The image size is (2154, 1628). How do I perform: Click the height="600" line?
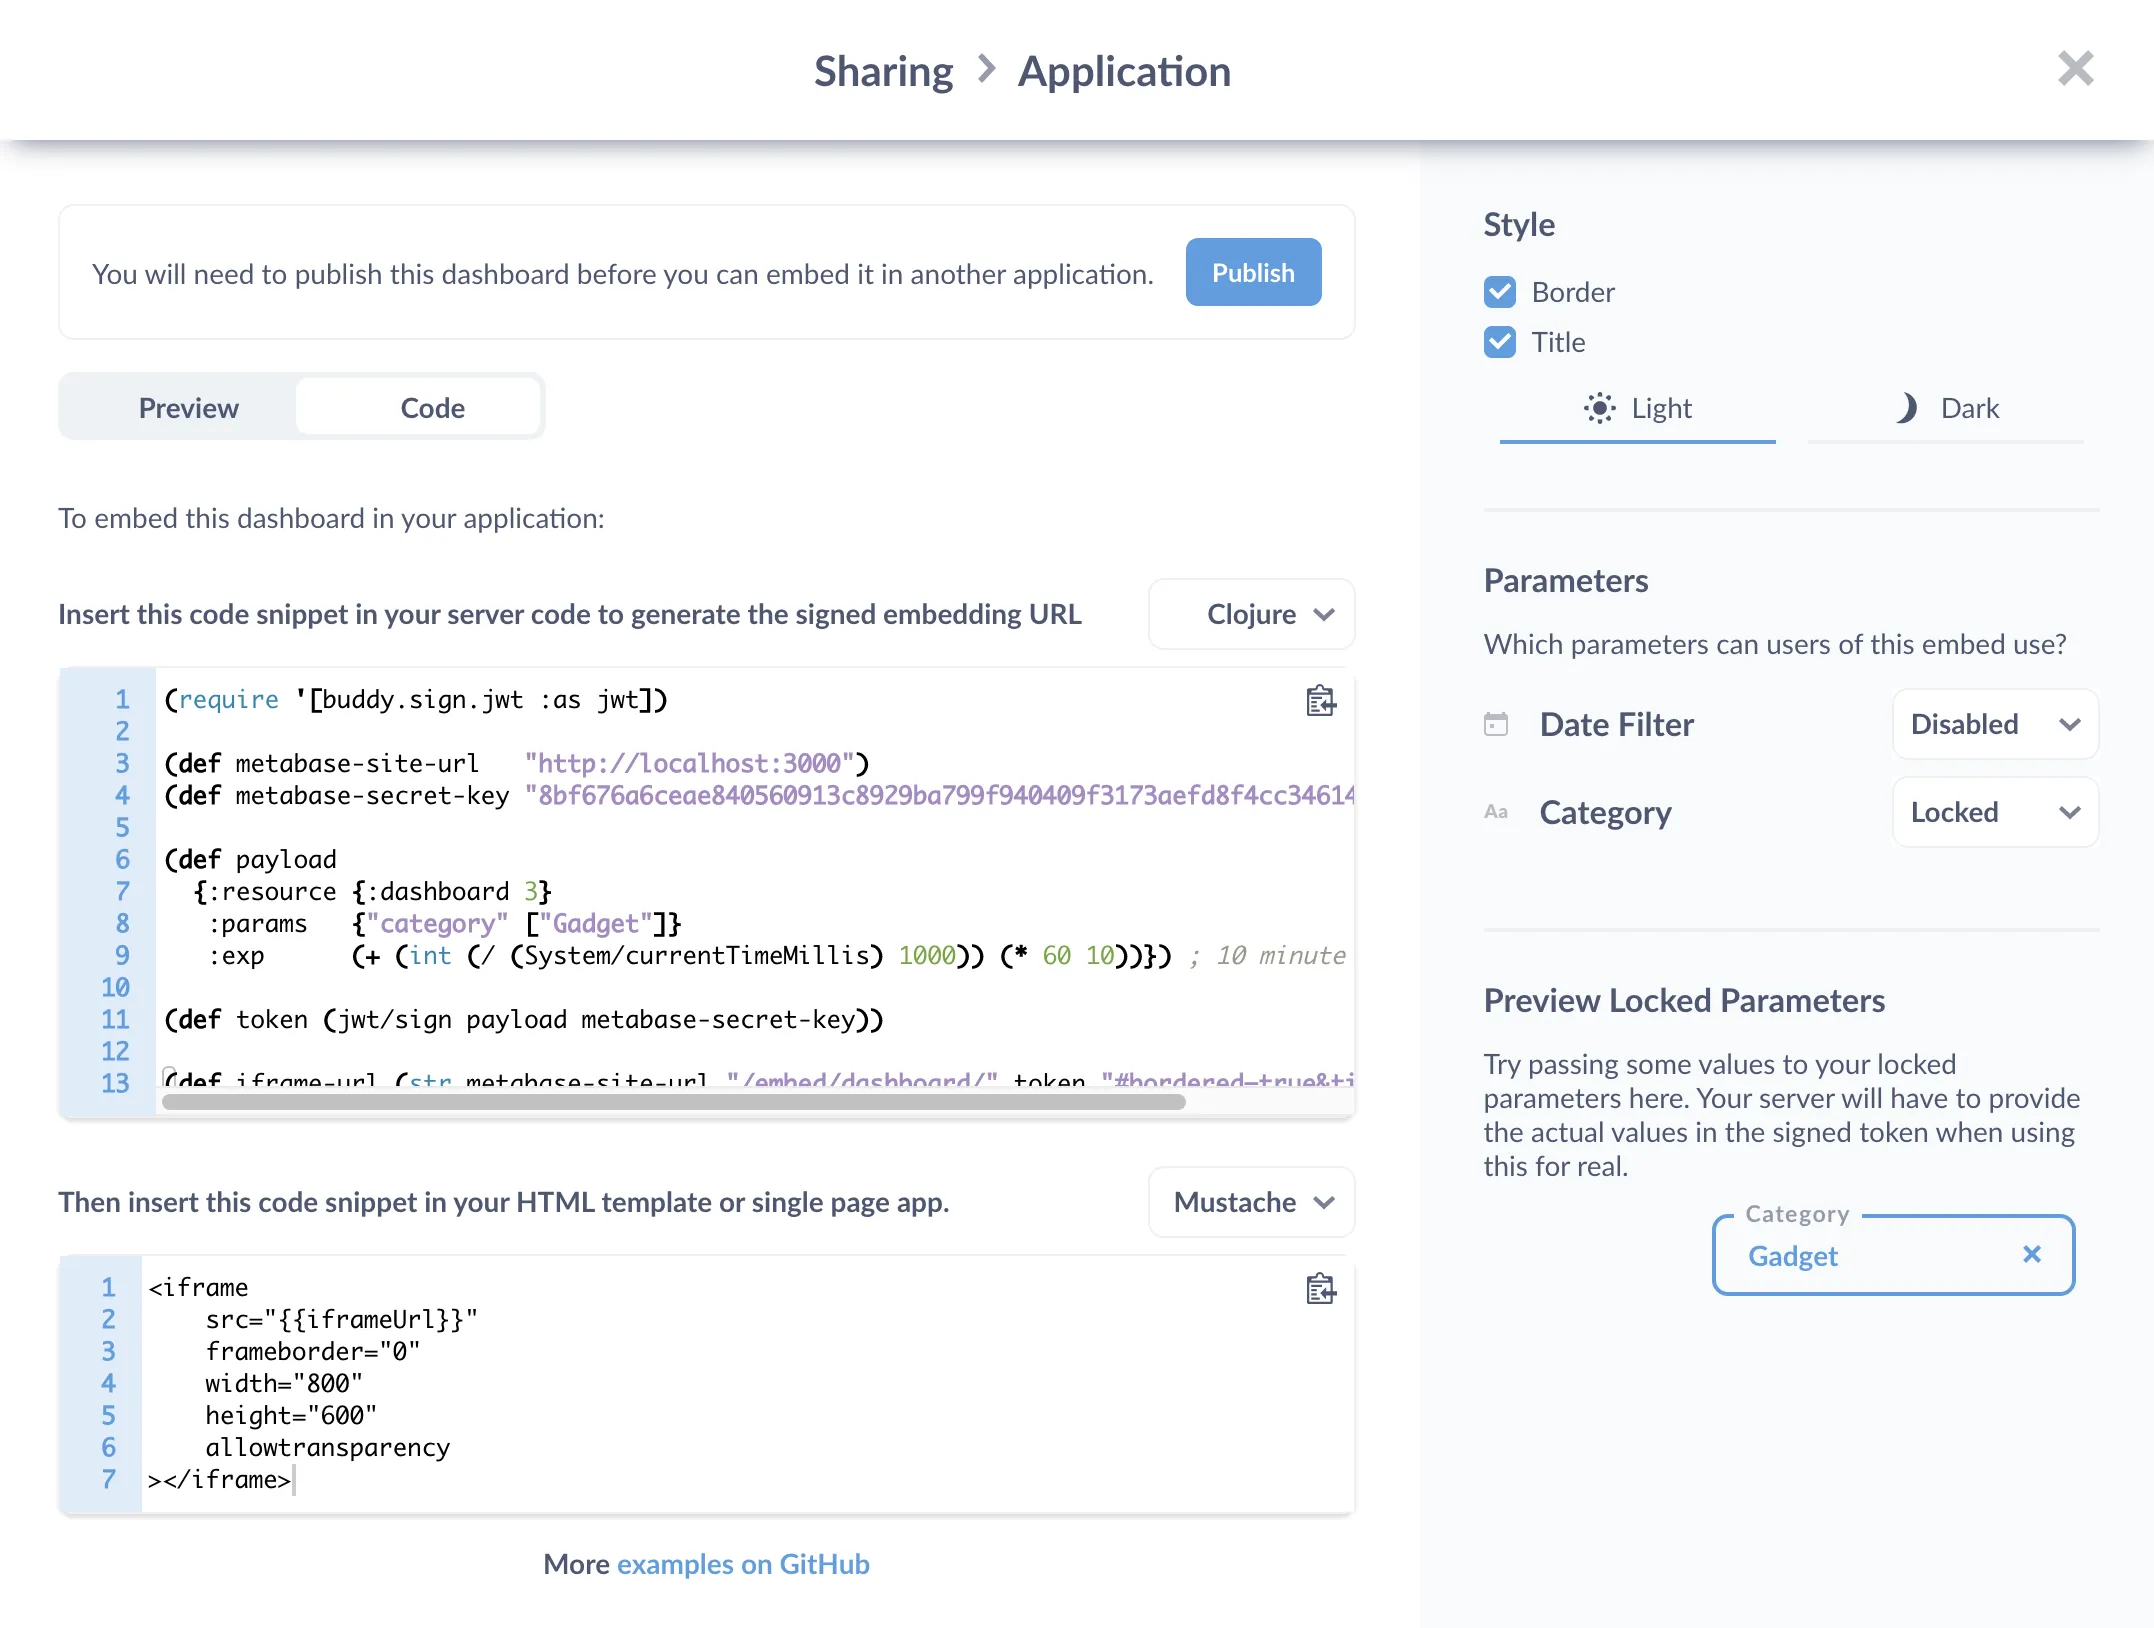click(291, 1415)
